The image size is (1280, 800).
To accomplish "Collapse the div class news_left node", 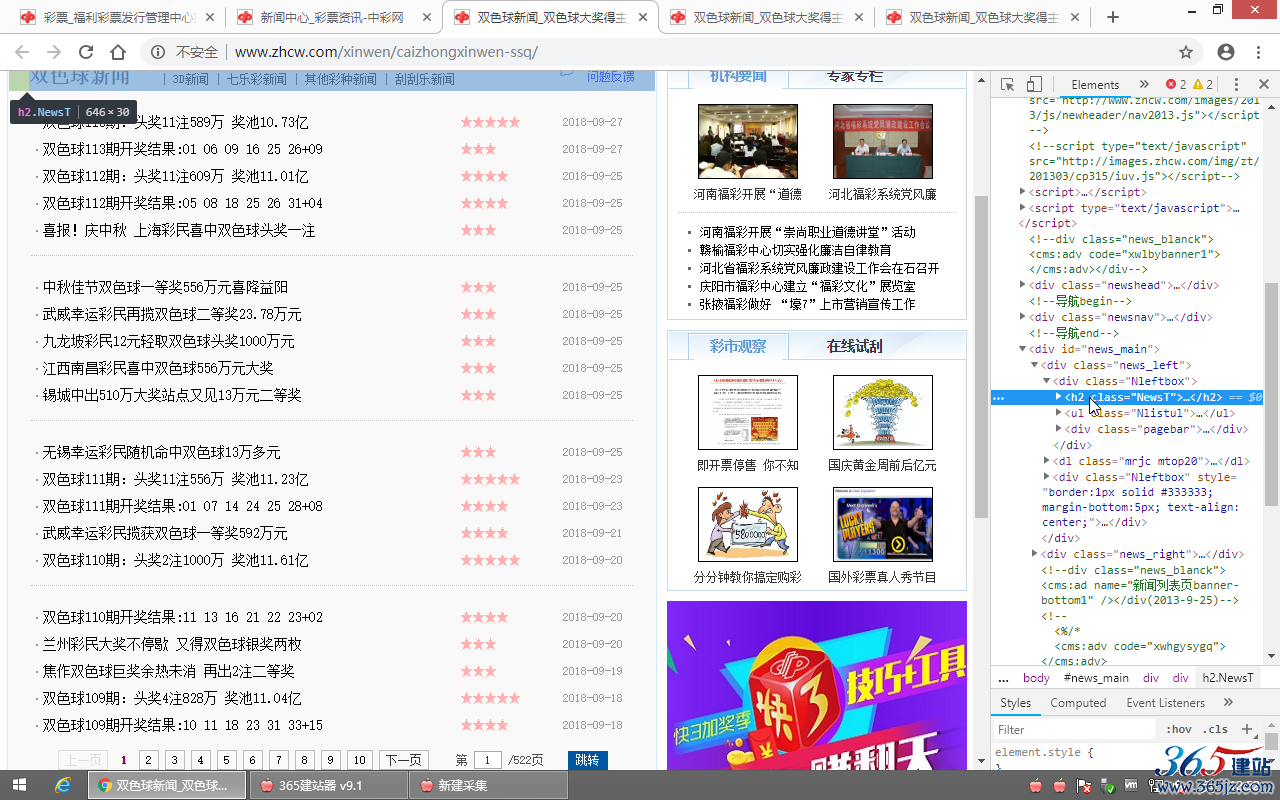I will click(x=1035, y=365).
